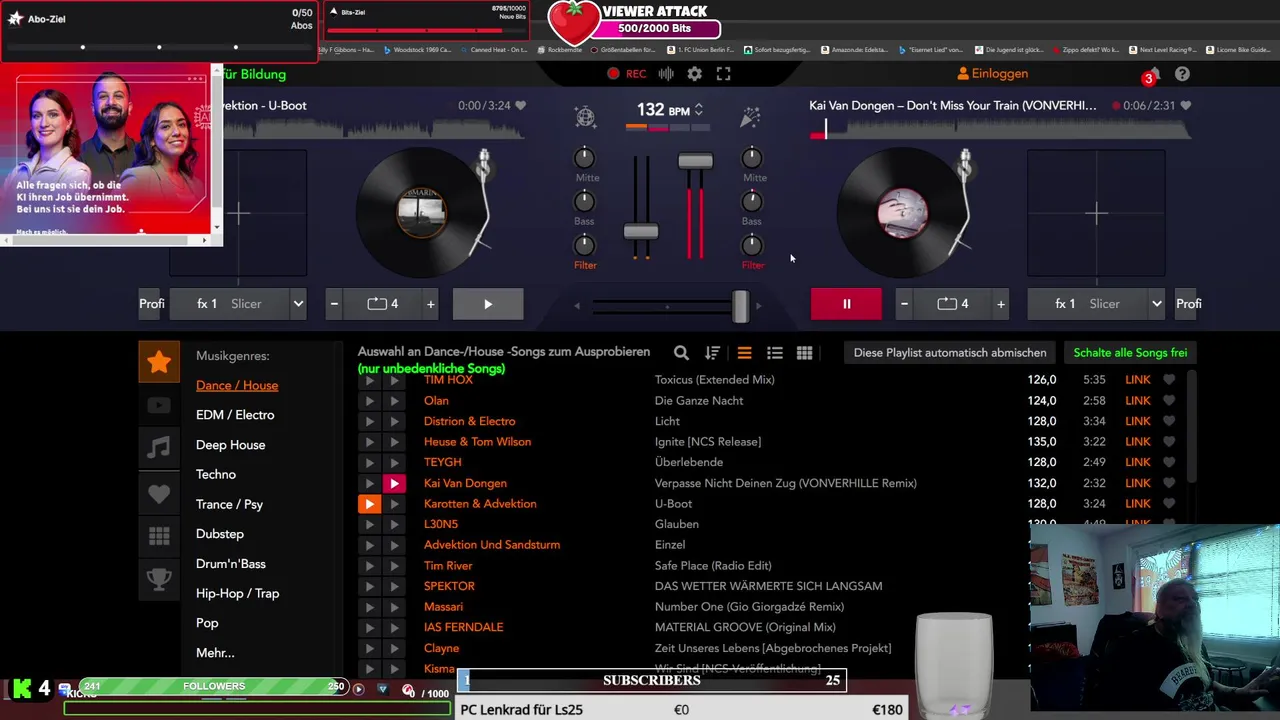Image resolution: width=1280 pixels, height=720 pixels.
Task: Load Olan on right deck
Action: click(394, 400)
